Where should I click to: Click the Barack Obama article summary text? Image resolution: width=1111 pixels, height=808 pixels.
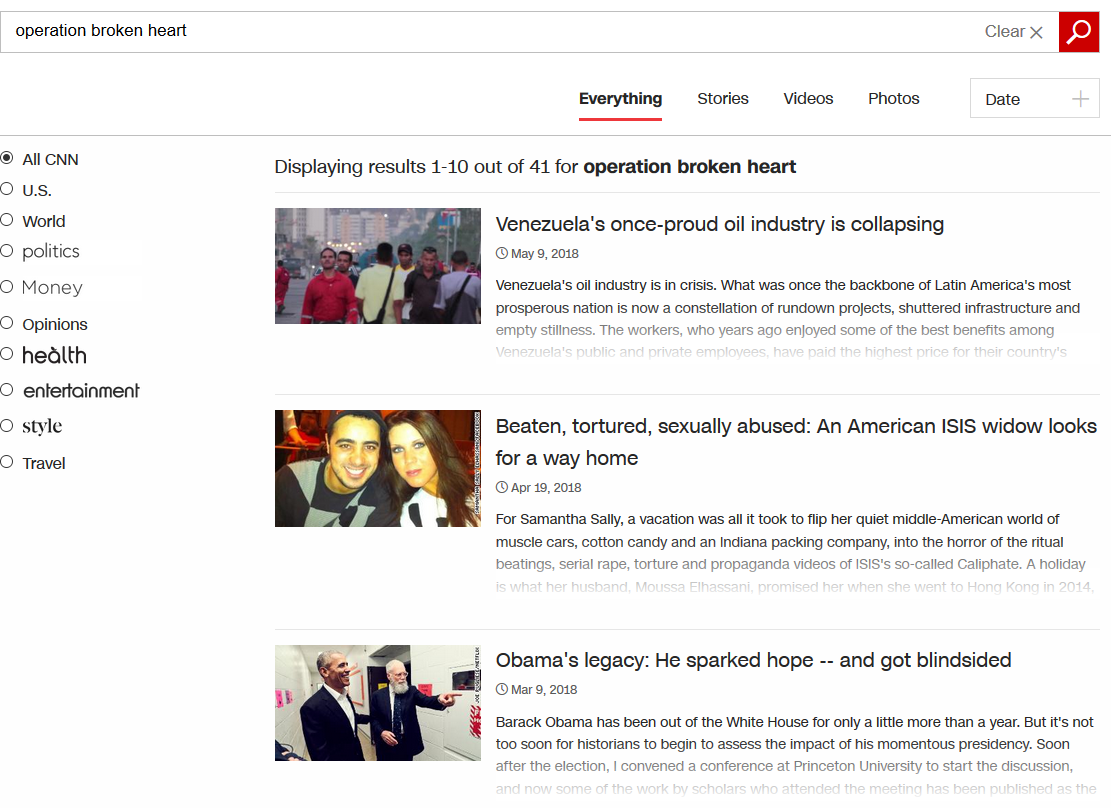click(x=796, y=756)
